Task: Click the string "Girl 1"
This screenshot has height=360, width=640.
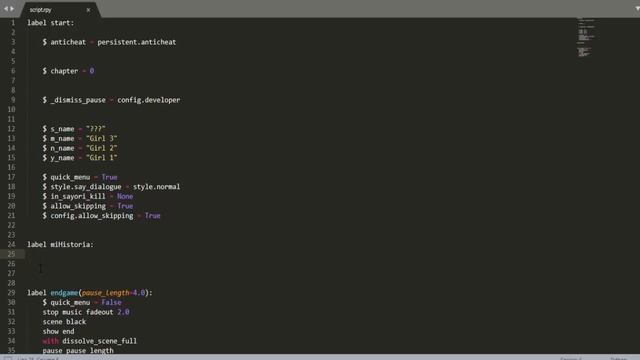Action: pos(102,158)
